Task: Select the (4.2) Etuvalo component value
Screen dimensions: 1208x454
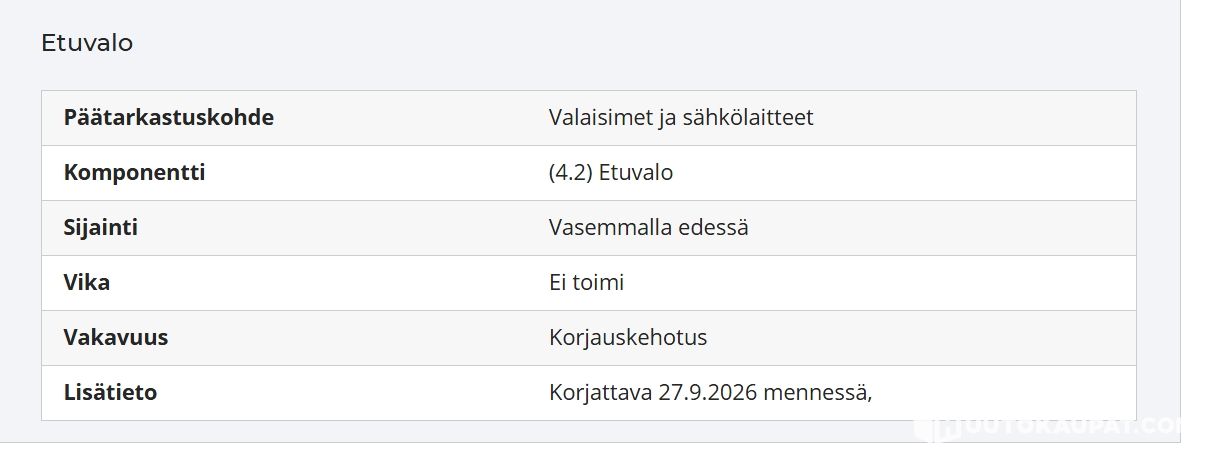Action: pos(611,172)
